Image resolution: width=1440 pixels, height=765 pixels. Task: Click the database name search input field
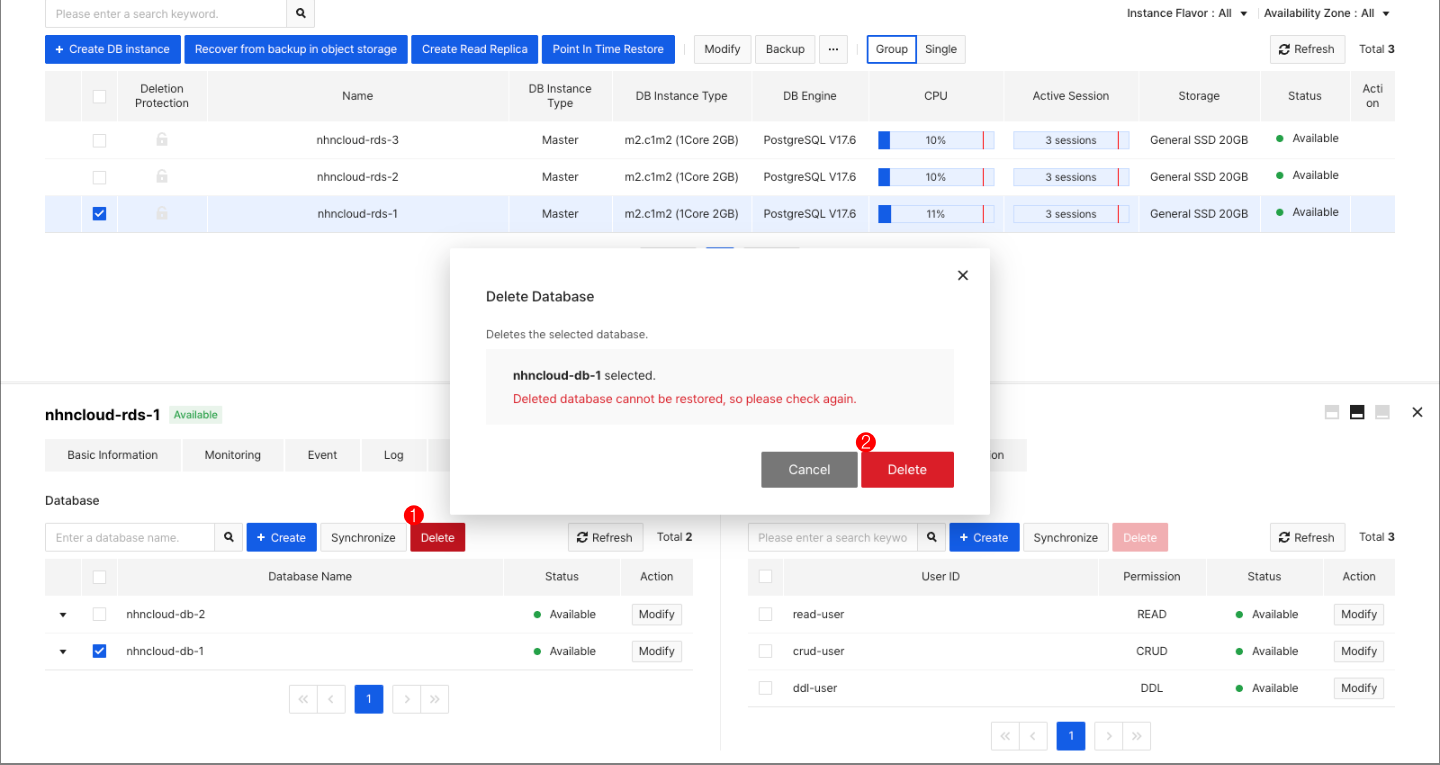click(129, 537)
